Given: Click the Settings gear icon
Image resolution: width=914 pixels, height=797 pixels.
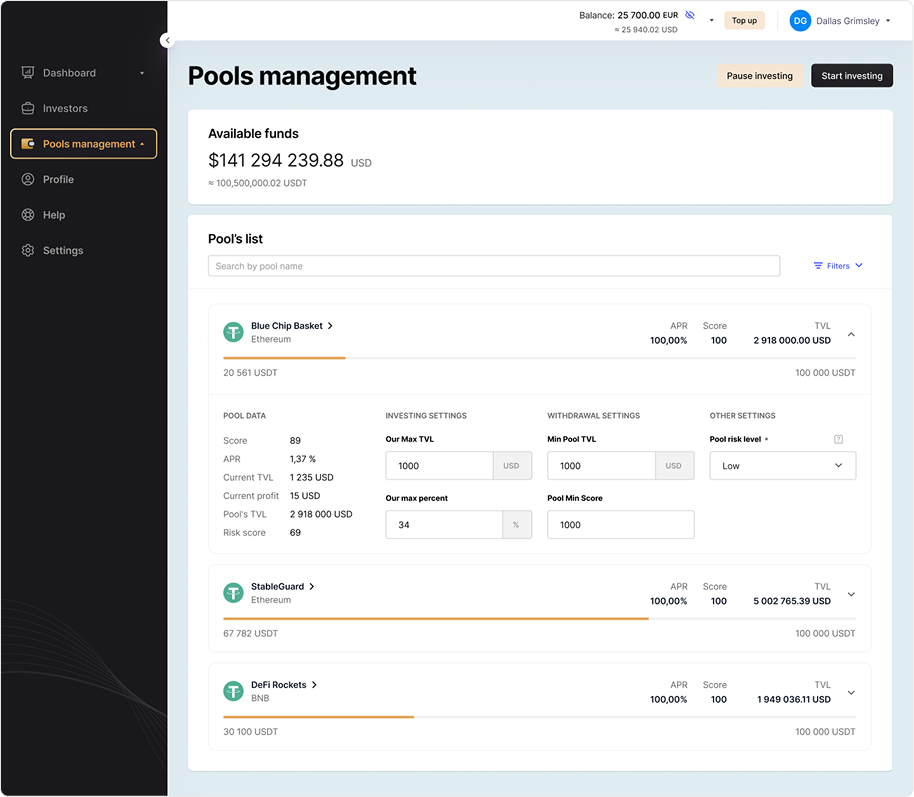Looking at the screenshot, I should [28, 251].
